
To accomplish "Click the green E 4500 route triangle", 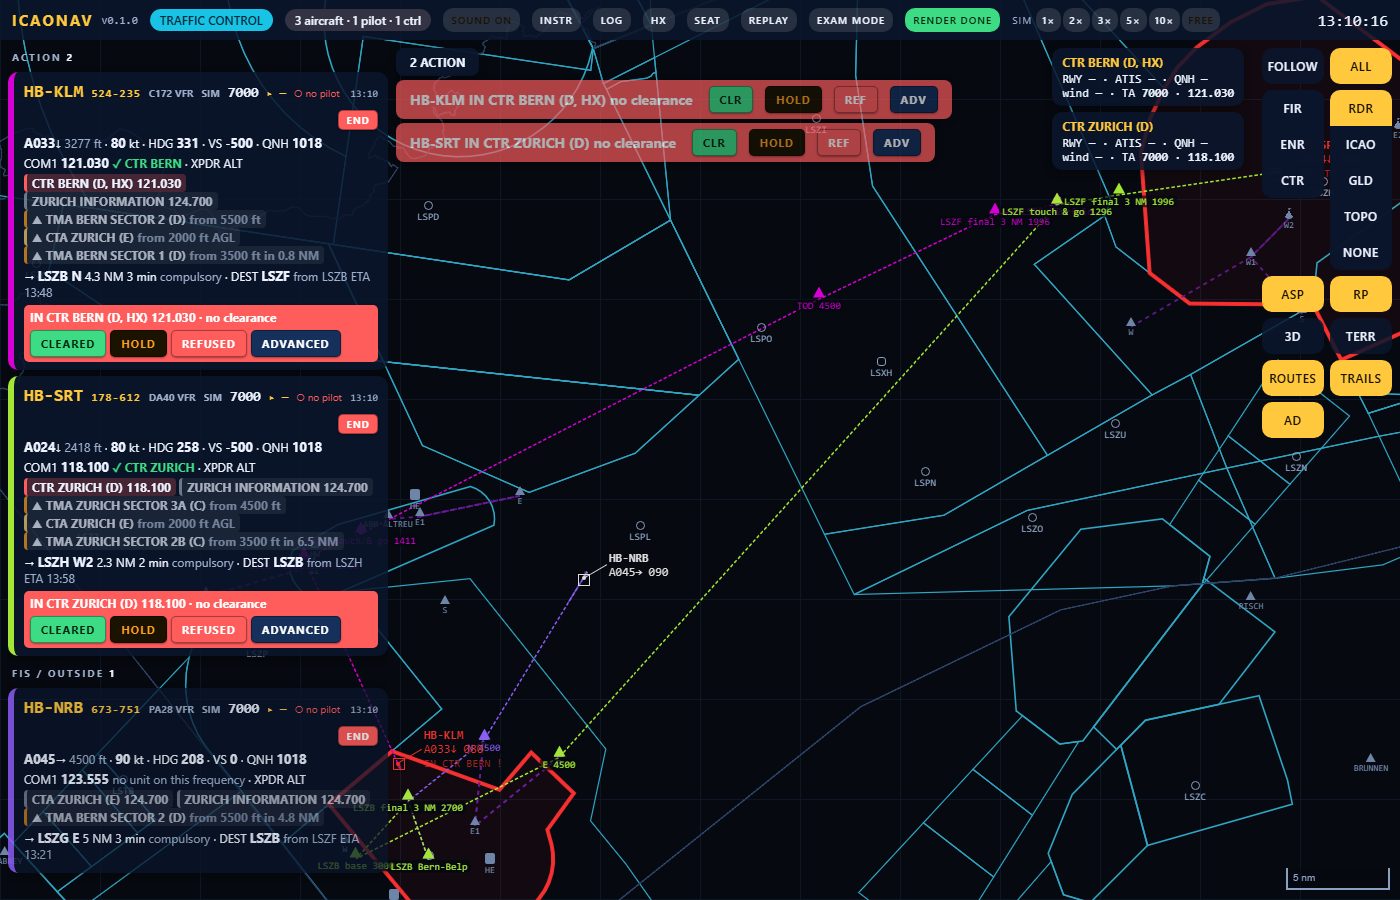I will (x=560, y=752).
